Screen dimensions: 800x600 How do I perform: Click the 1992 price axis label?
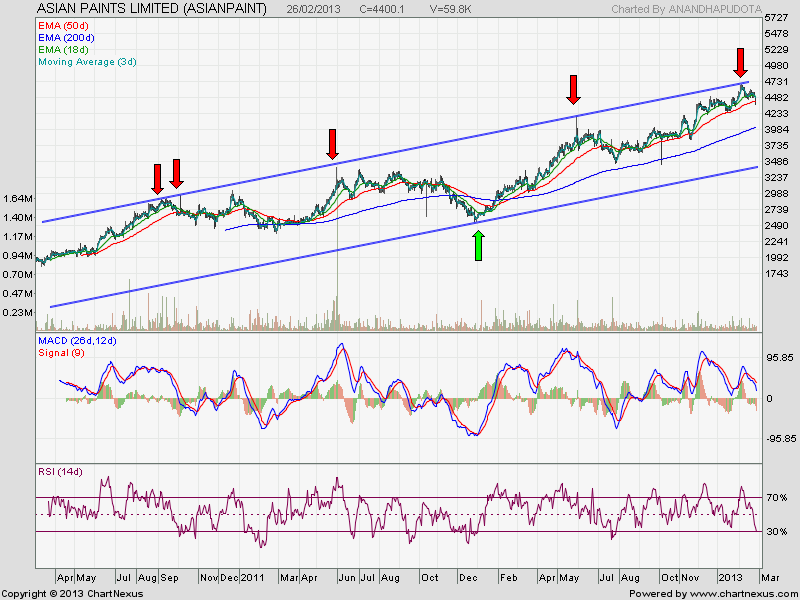point(776,258)
